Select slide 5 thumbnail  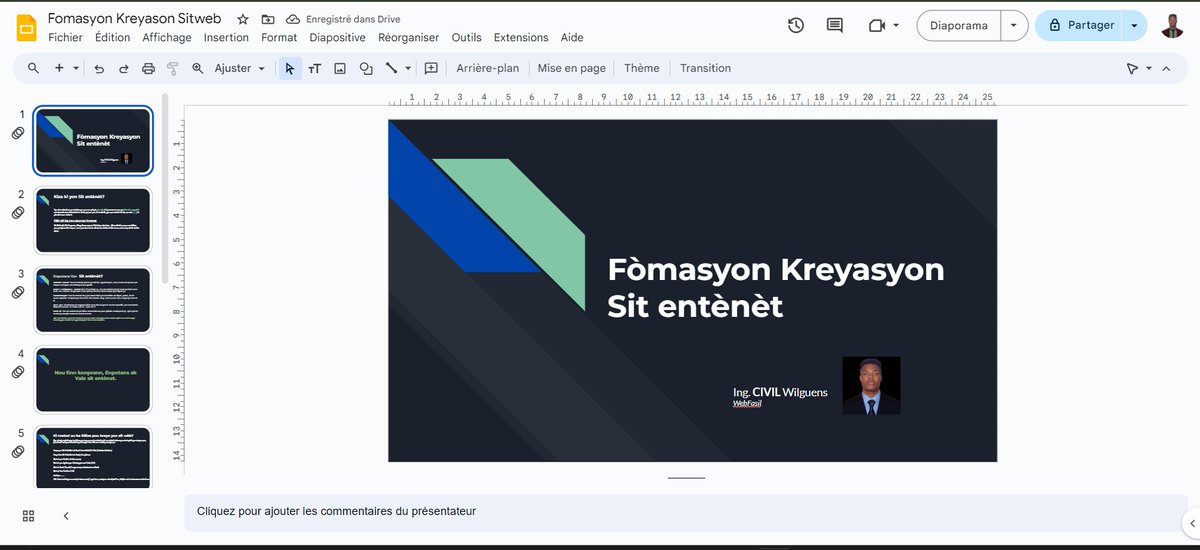(x=93, y=457)
